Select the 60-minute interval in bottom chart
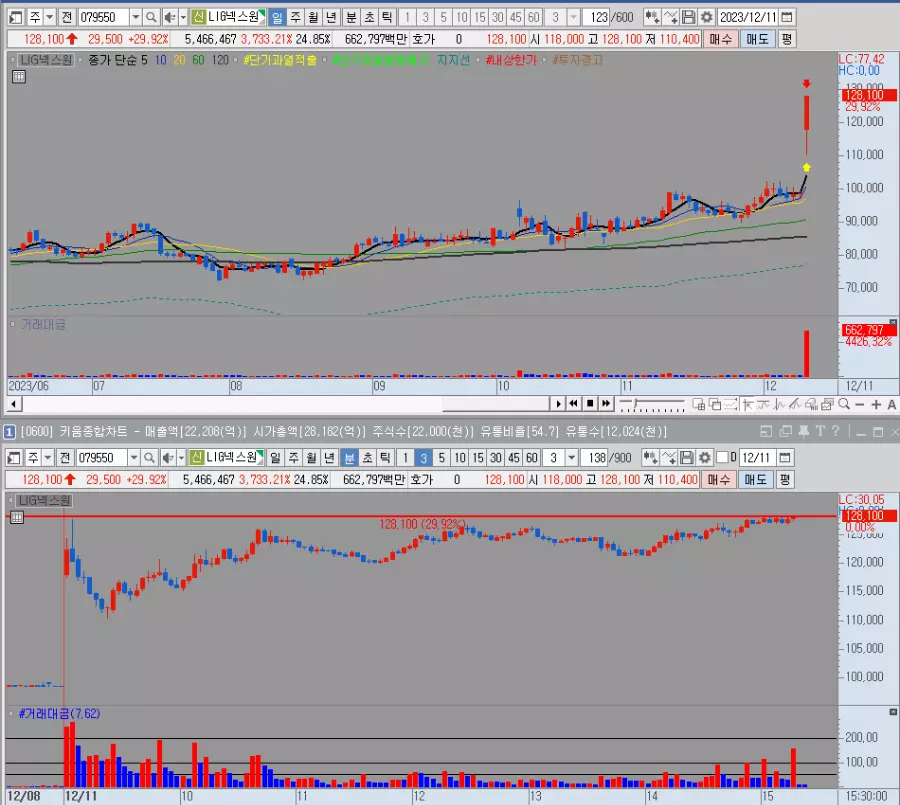 532,458
